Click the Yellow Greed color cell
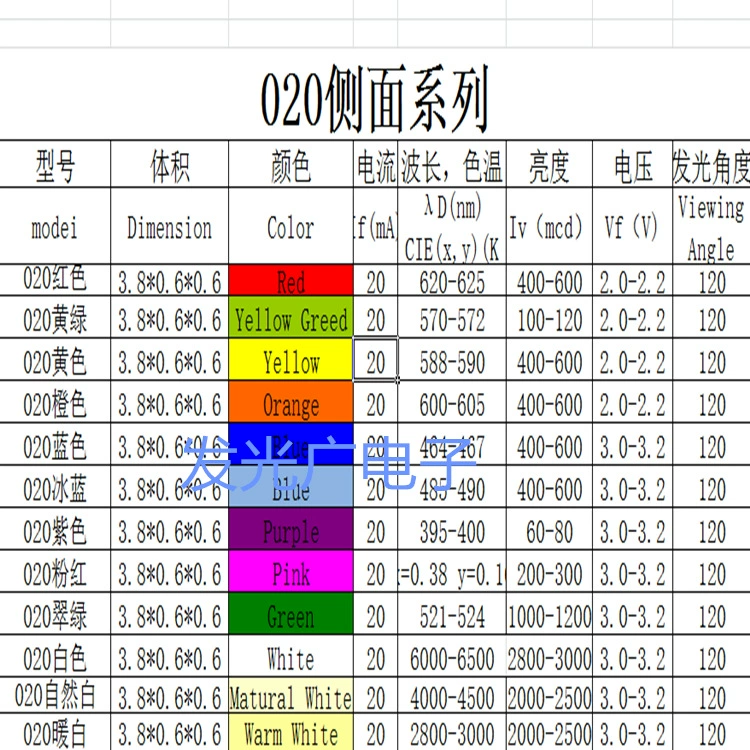Screen dimensions: 750x750 tap(291, 317)
